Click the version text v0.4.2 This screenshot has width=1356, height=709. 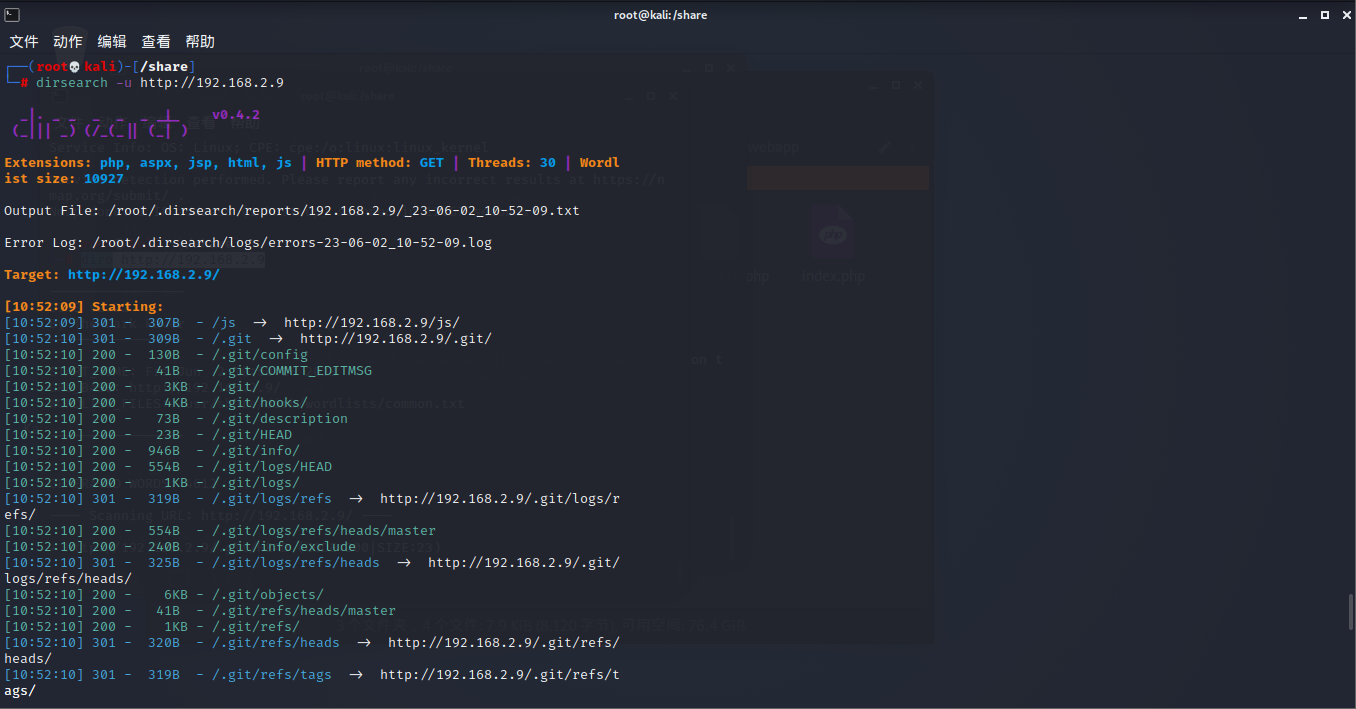236,115
